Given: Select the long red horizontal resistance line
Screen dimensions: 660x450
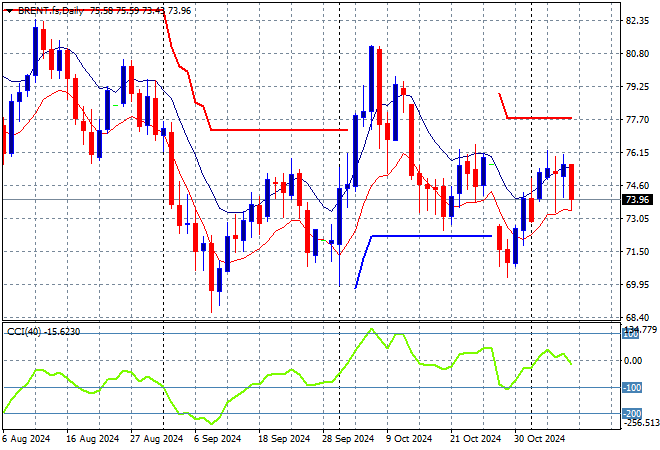Looking at the screenshot, I should tap(278, 129).
